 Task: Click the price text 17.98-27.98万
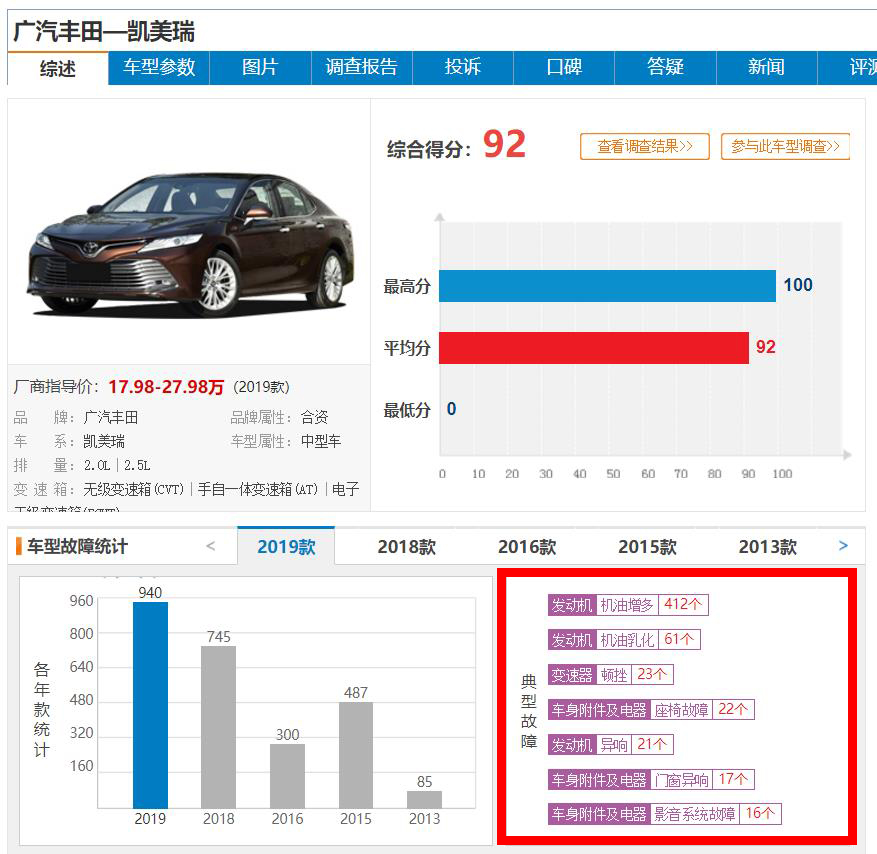(x=166, y=386)
